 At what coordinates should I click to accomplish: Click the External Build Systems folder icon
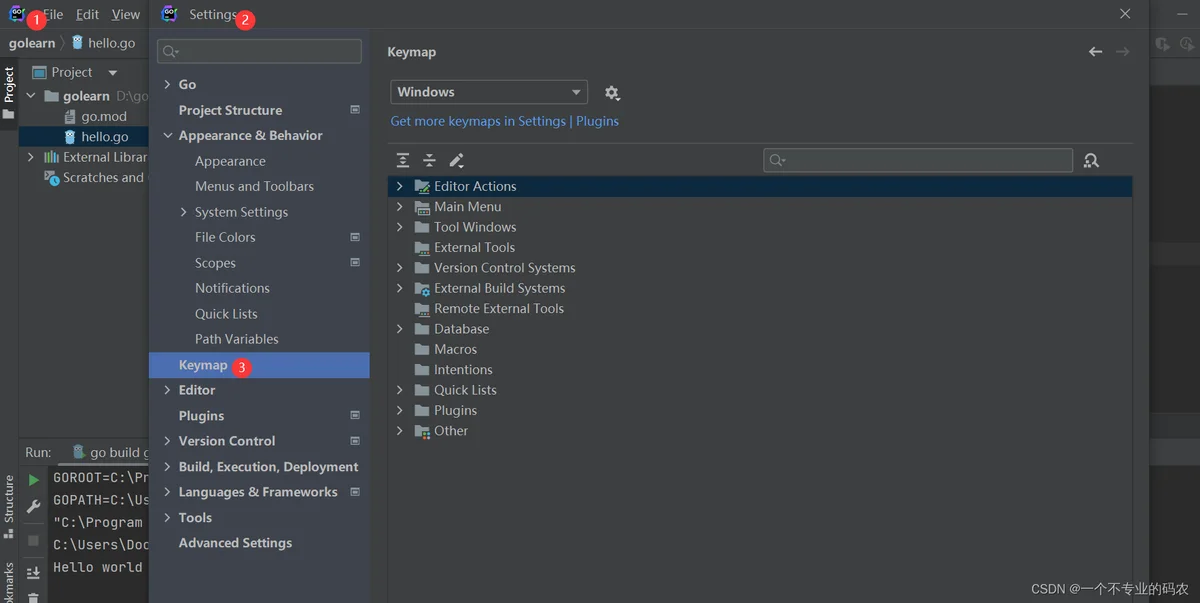tap(422, 289)
